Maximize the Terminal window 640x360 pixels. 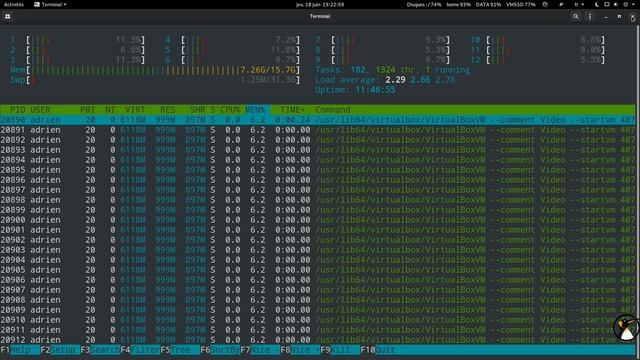[619, 17]
